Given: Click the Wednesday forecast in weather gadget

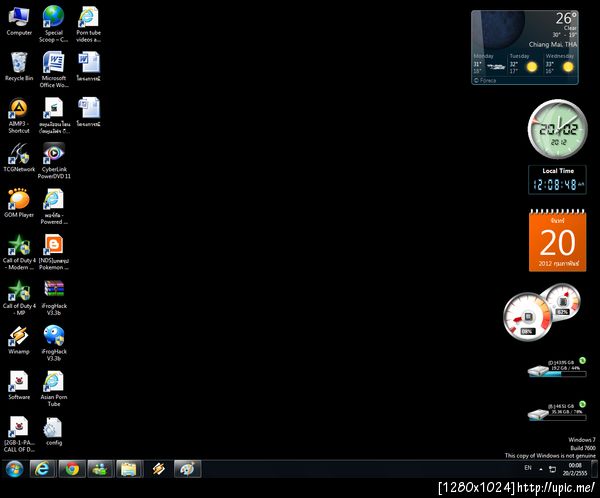Looking at the screenshot, I should 560,64.
